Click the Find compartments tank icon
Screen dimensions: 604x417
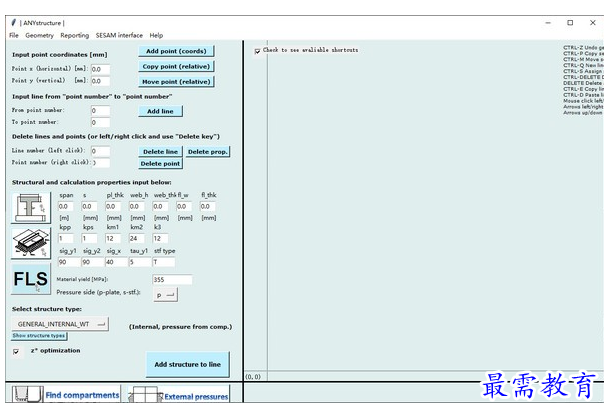(27, 394)
